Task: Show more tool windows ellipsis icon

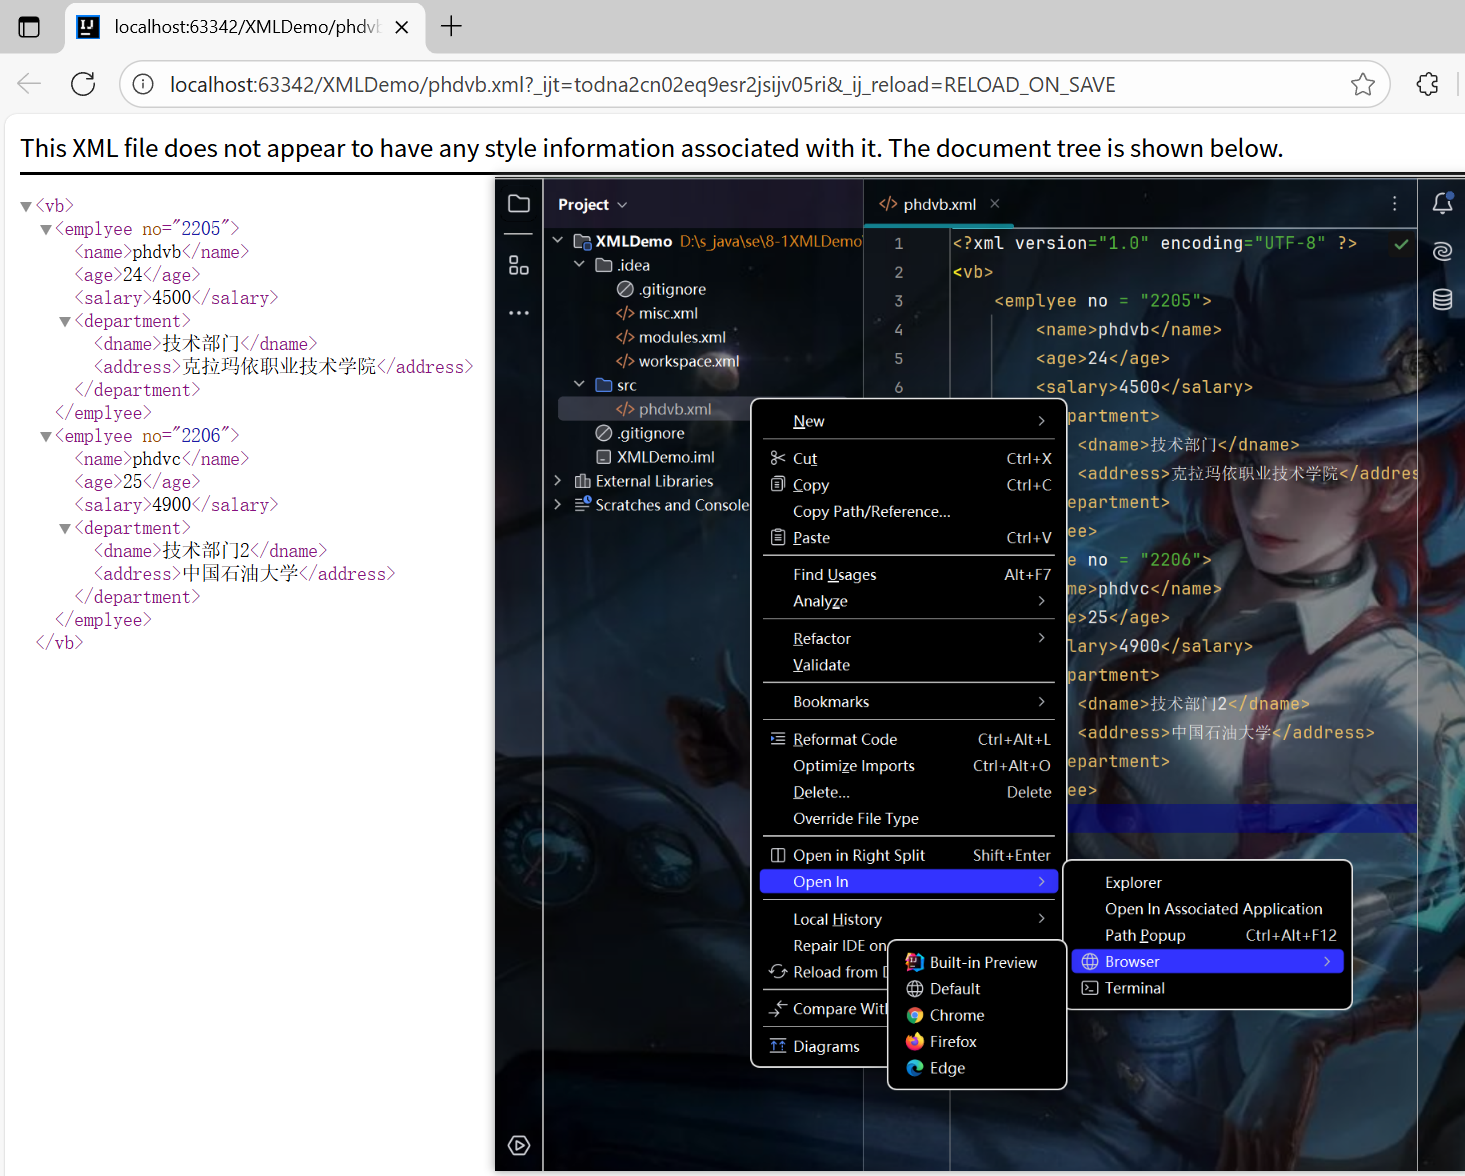Action: point(519,313)
